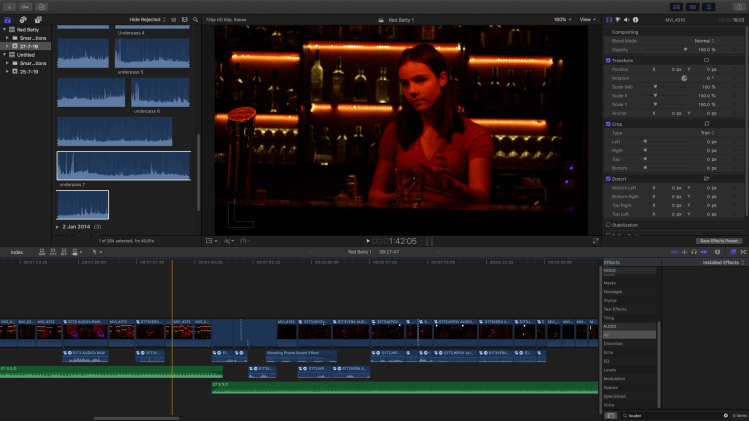Enable the Stabilization checkbox
This screenshot has width=749, height=421.
coord(608,225)
